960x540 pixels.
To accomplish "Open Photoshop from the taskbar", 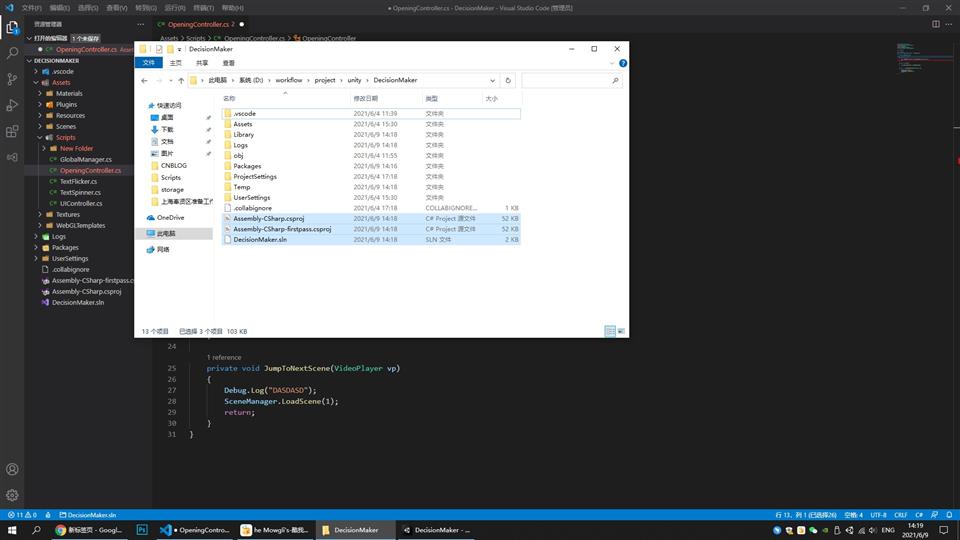I will coord(141,530).
